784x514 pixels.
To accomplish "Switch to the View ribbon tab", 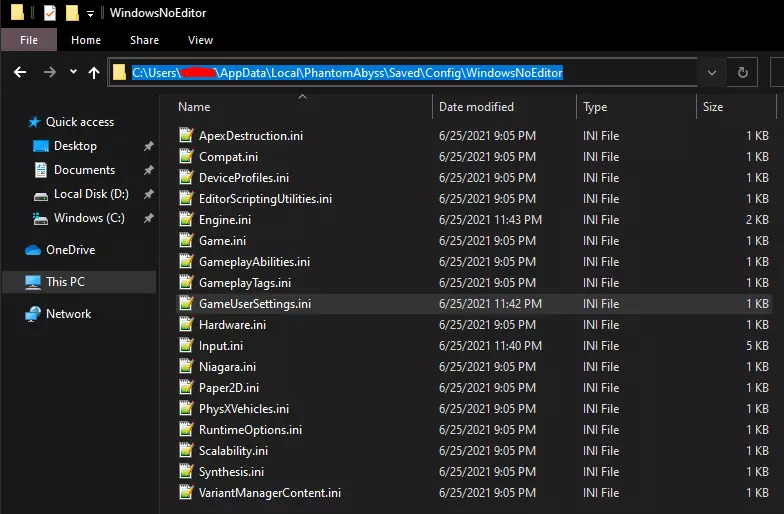I will 200,40.
